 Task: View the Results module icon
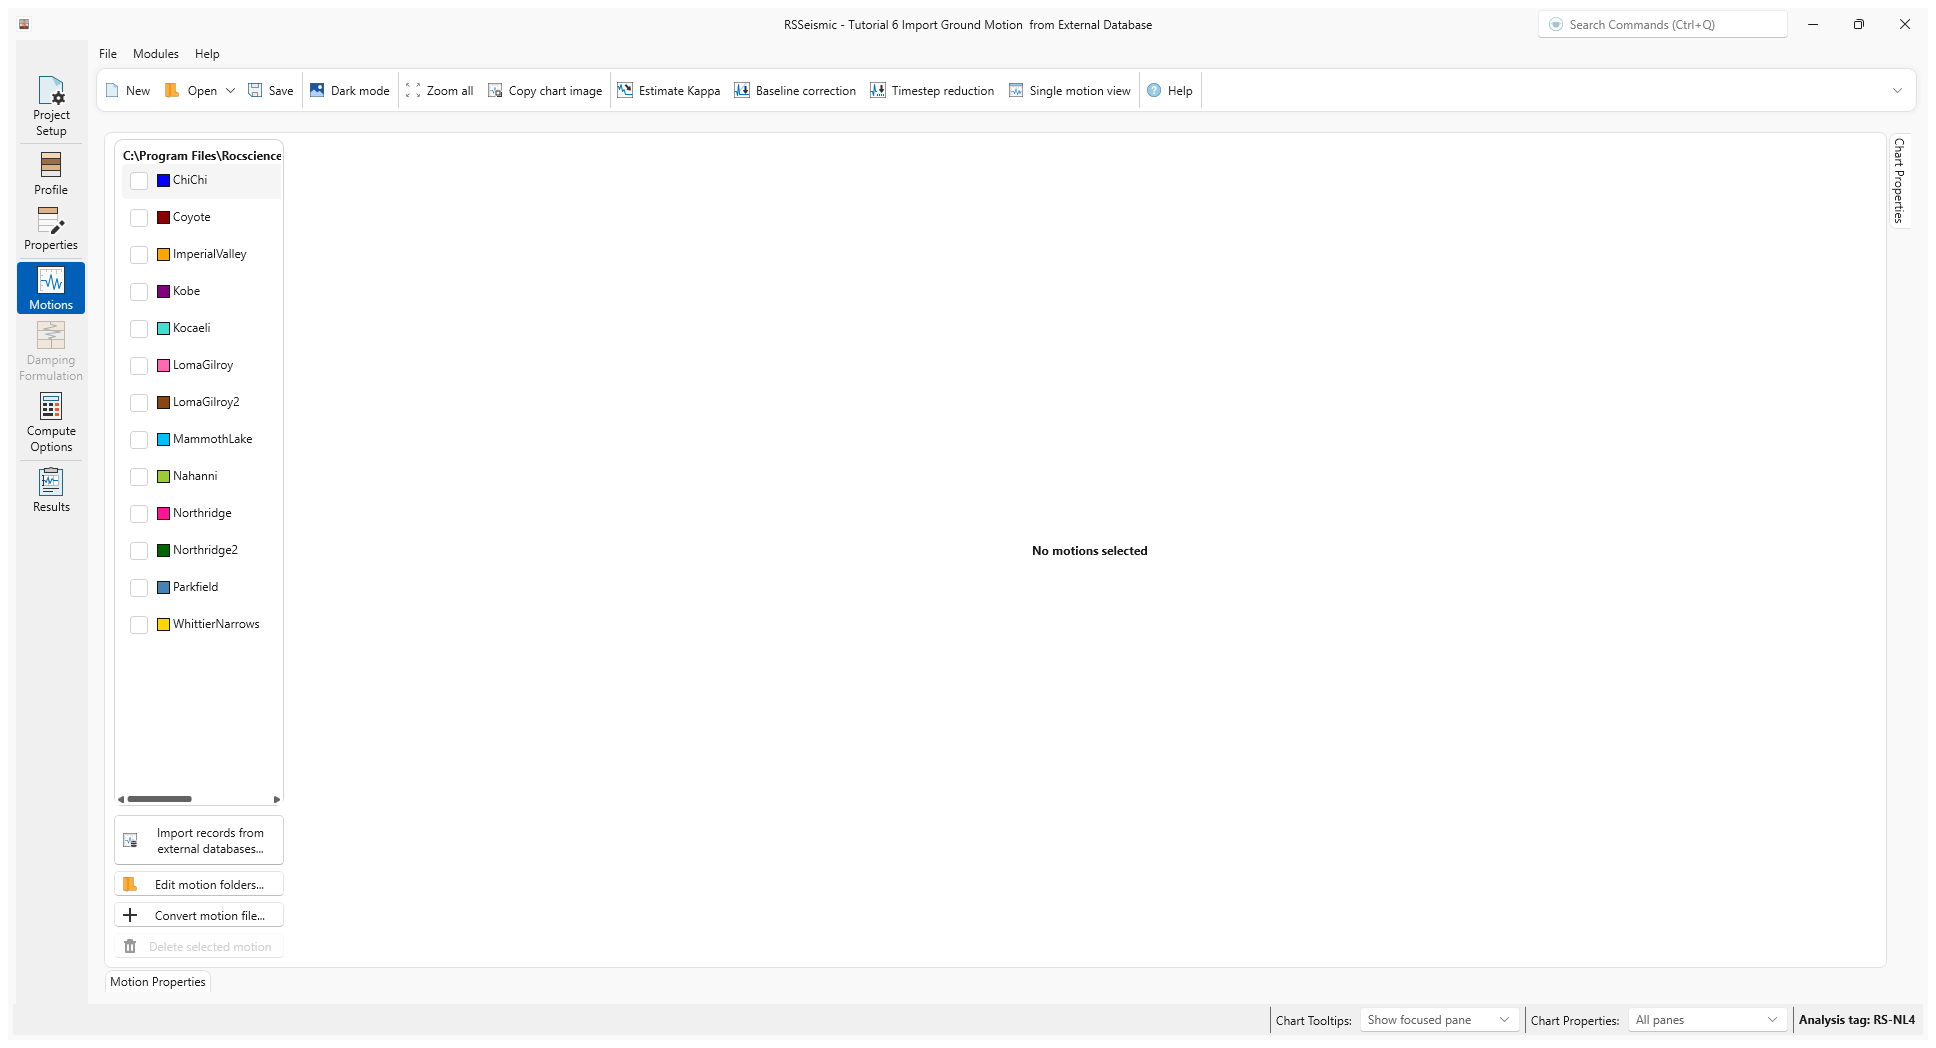pyautogui.click(x=50, y=487)
